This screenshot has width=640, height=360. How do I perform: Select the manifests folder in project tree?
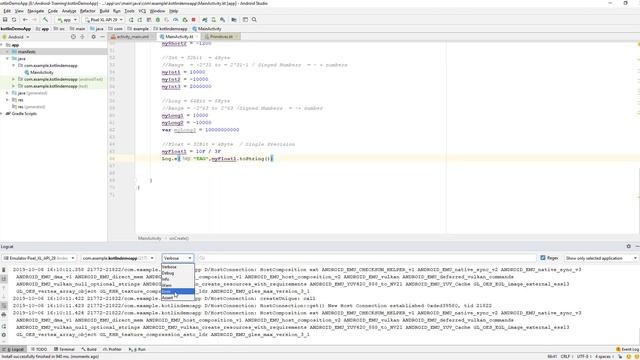[x=27, y=52]
